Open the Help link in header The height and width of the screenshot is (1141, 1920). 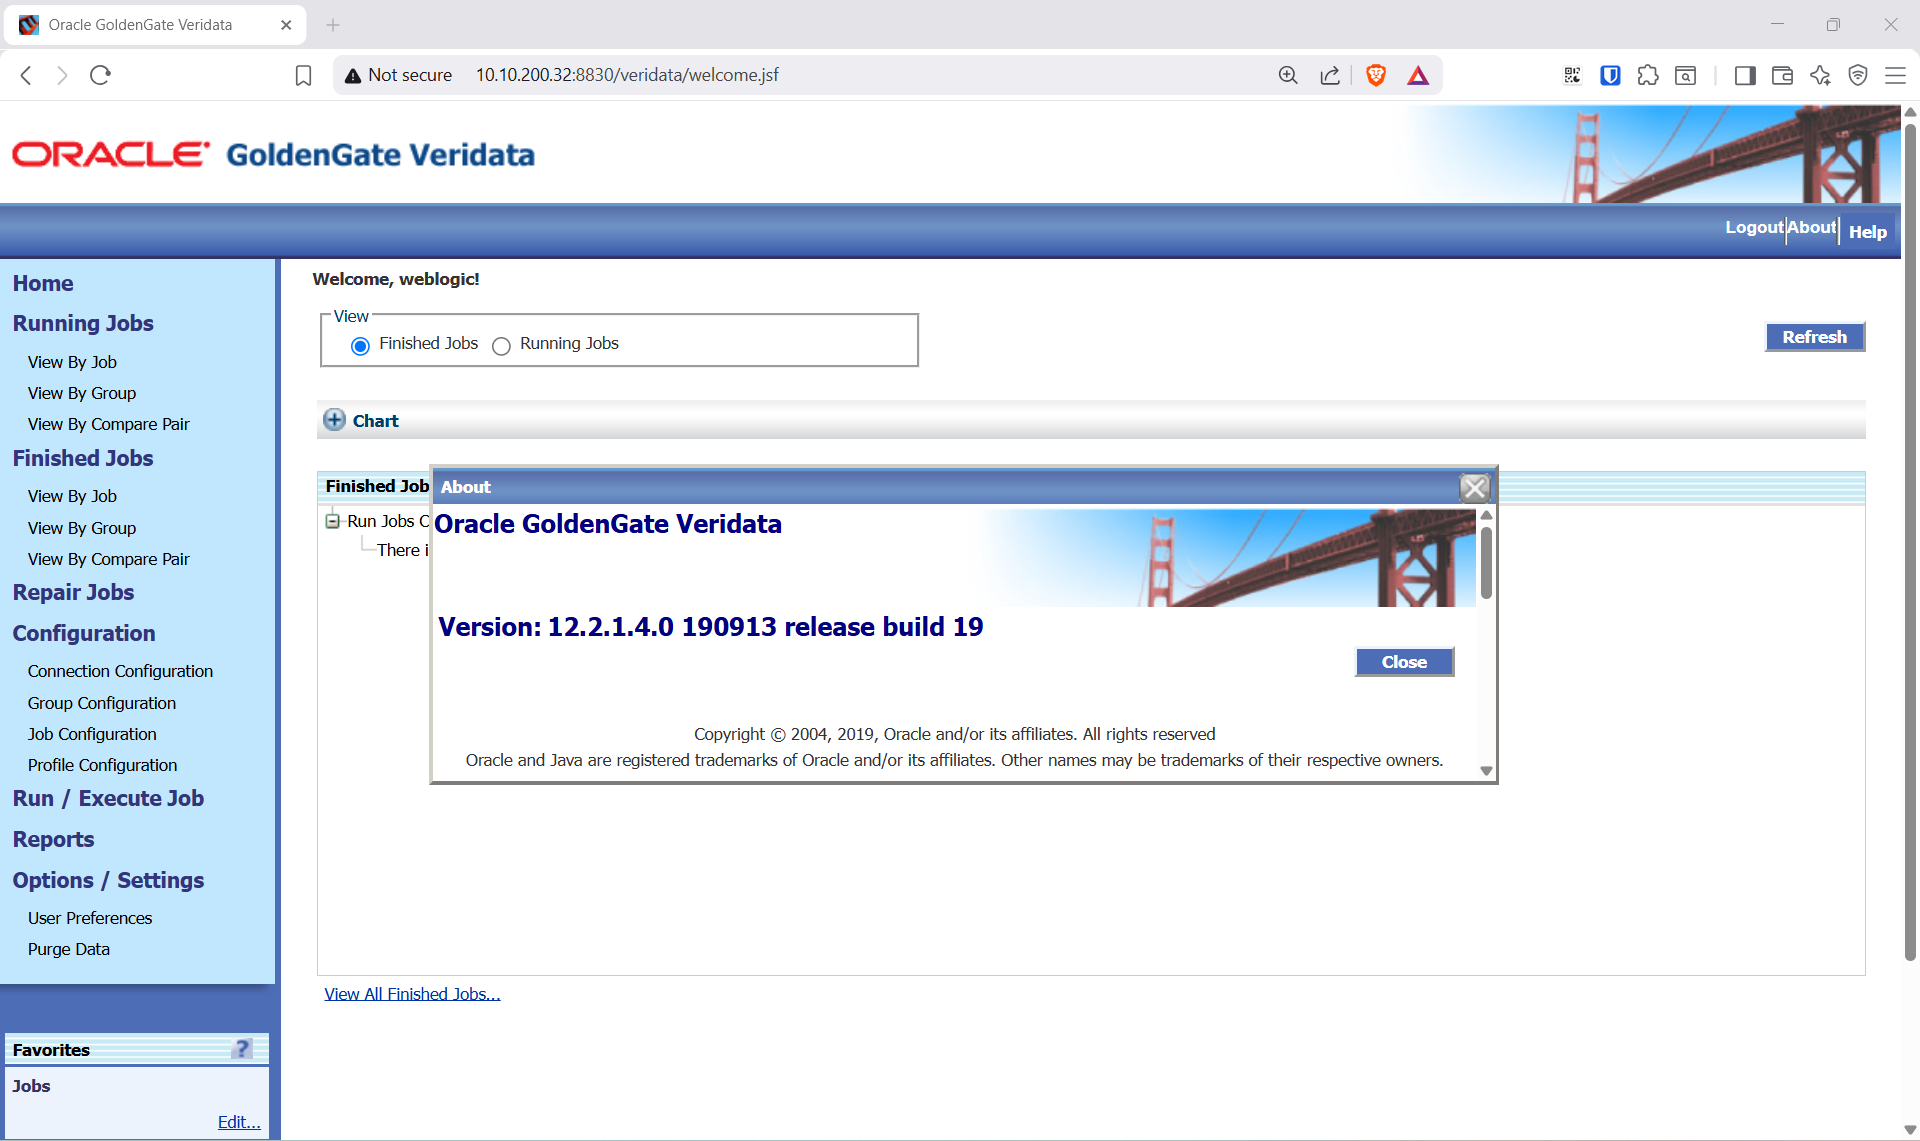[x=1868, y=232]
